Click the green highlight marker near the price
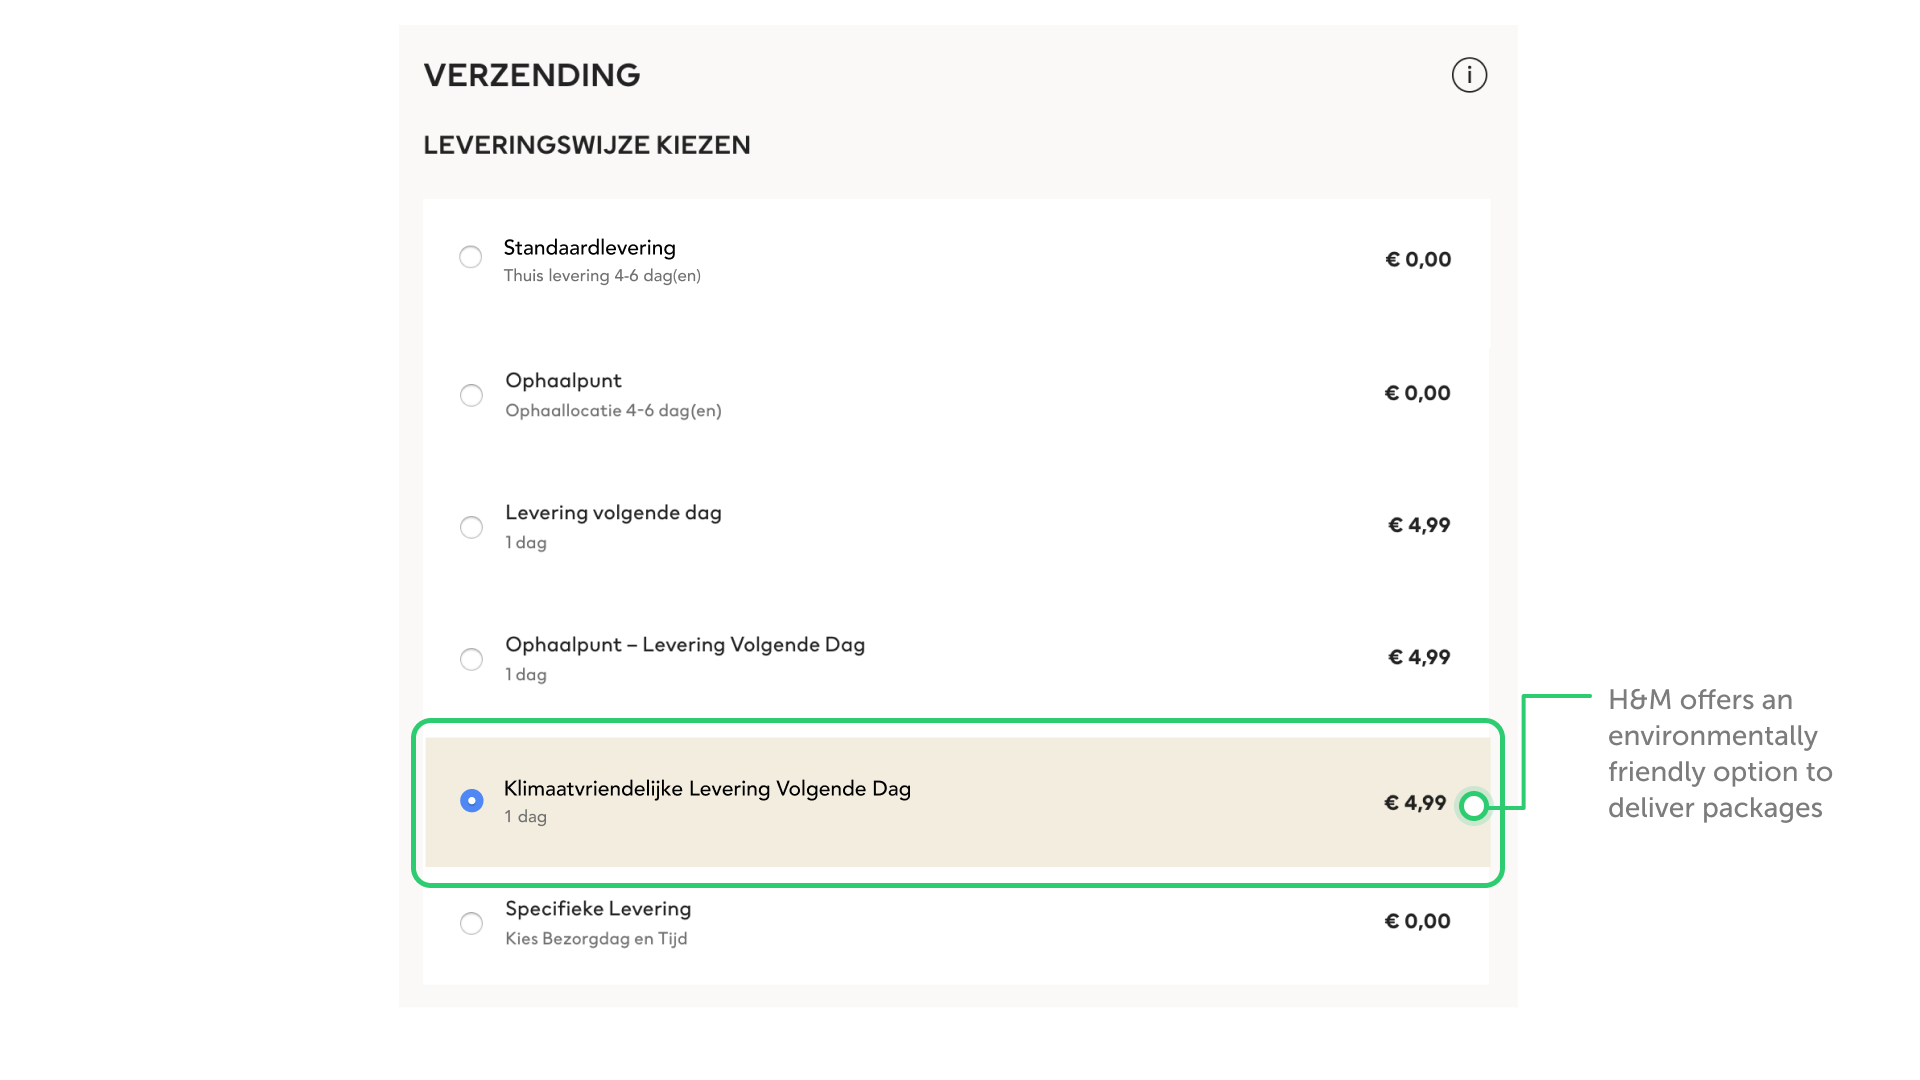 tap(1475, 806)
